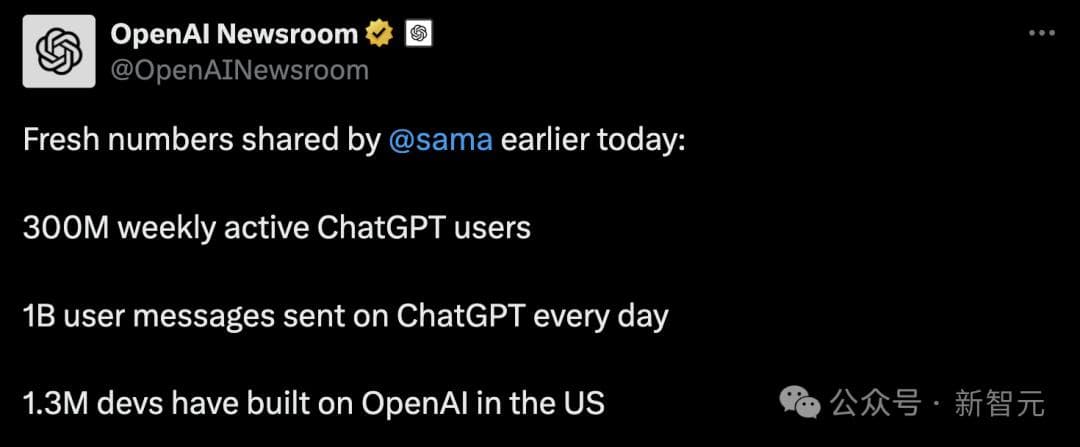The width and height of the screenshot is (1080, 447).
Task: Open the OpenAI Newsroom display name
Action: tap(234, 34)
